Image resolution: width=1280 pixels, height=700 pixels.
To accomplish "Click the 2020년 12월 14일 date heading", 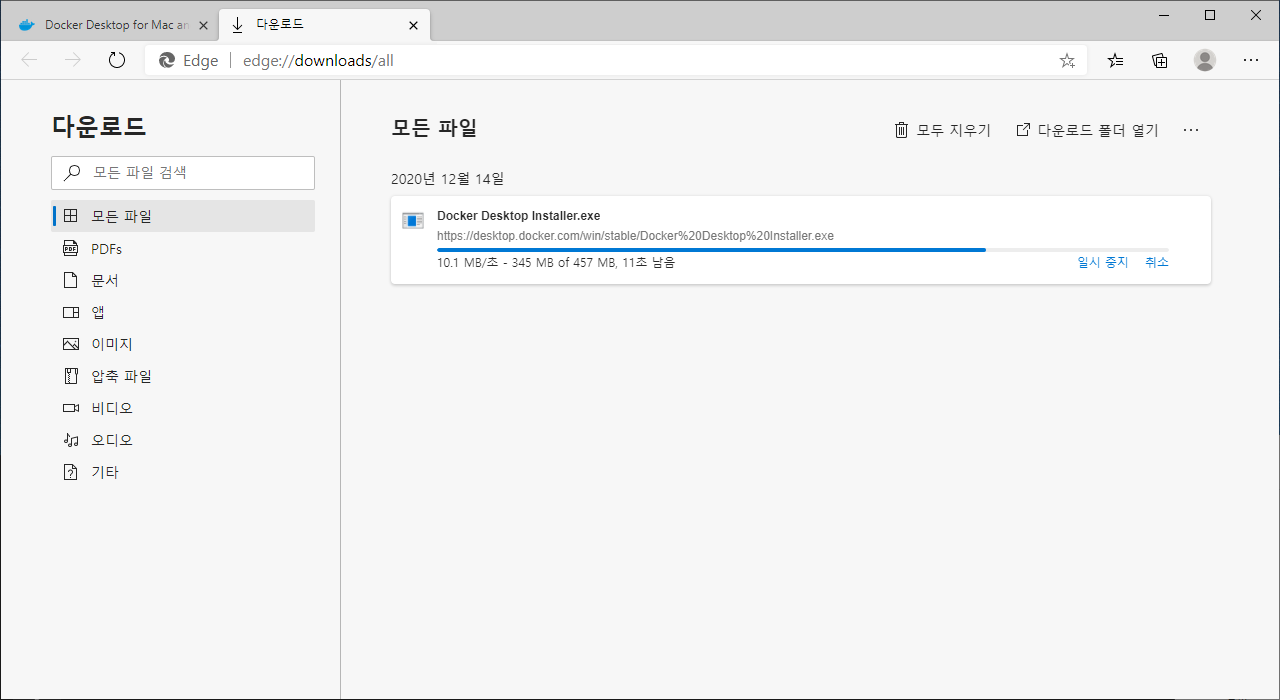I will pyautogui.click(x=447, y=179).
